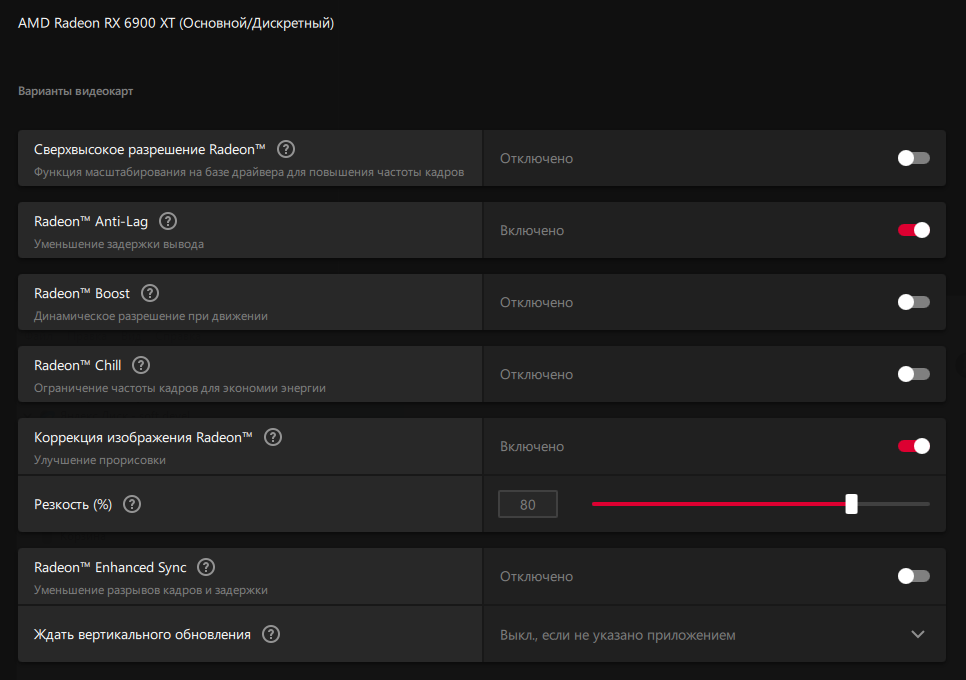
Task: Click the Резкость slider handle
Action: pyautogui.click(x=851, y=504)
